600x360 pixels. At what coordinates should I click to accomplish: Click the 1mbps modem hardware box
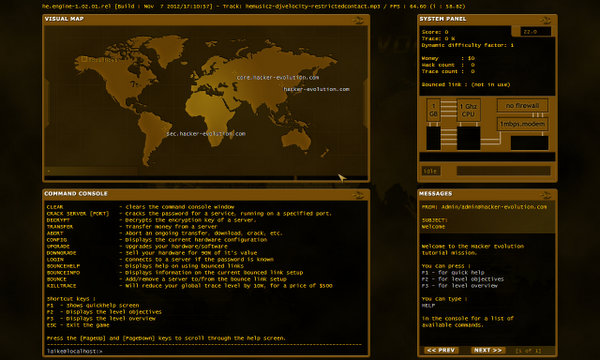[x=522, y=124]
